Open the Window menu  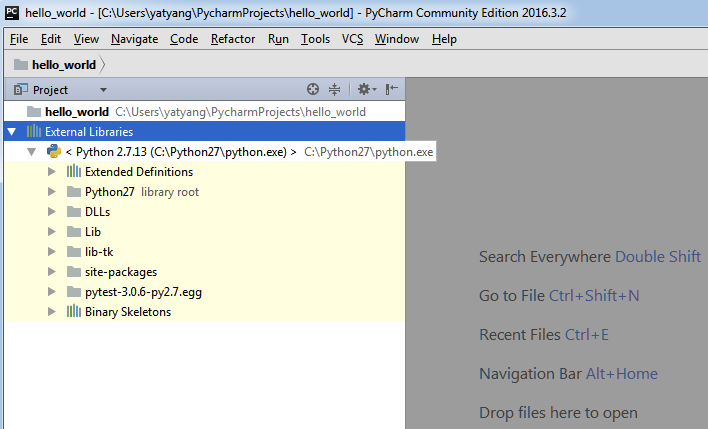pyautogui.click(x=397, y=39)
